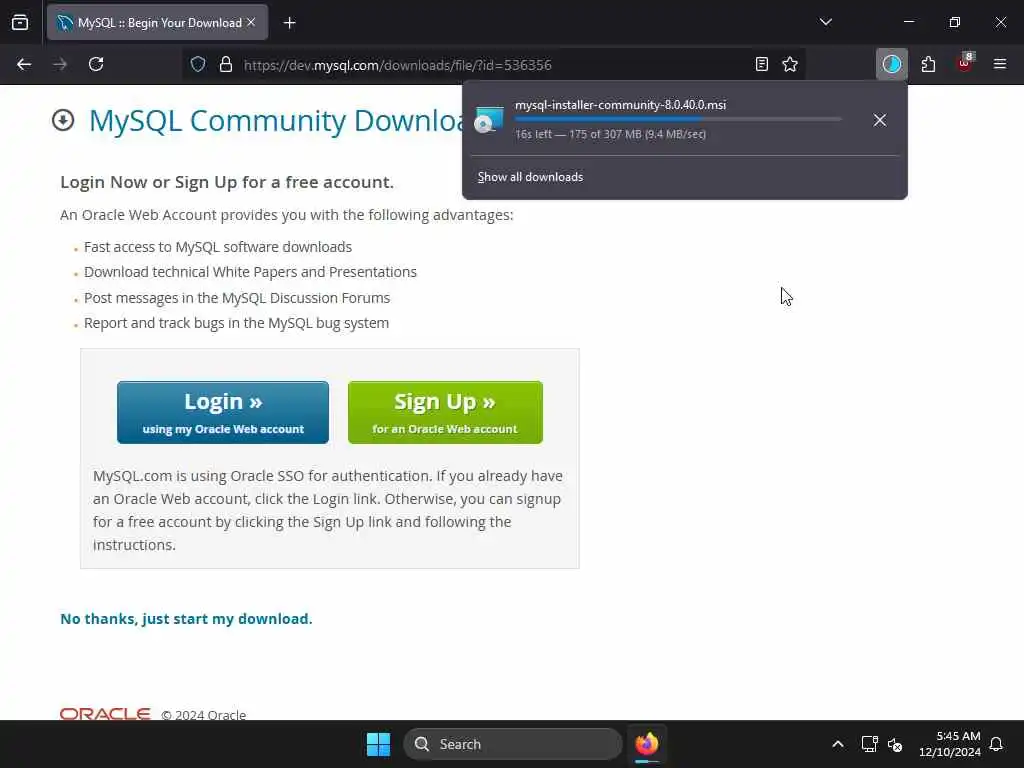Click the installer file icon in downloads
This screenshot has width=1024, height=768.
[x=489, y=120]
